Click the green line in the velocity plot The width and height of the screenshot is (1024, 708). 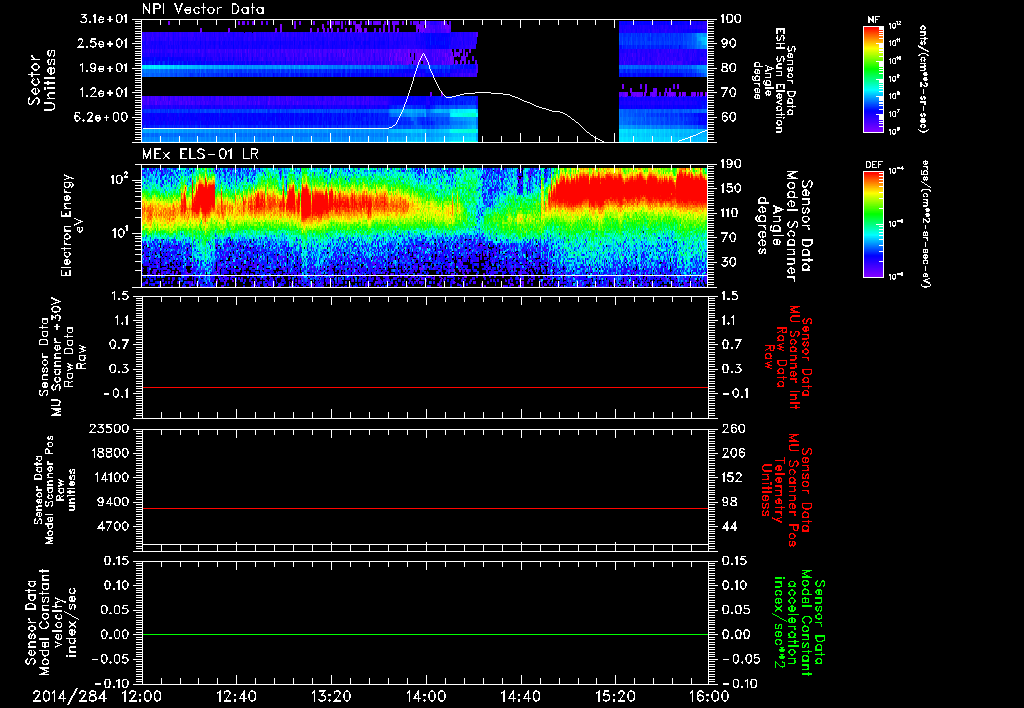pos(424,634)
